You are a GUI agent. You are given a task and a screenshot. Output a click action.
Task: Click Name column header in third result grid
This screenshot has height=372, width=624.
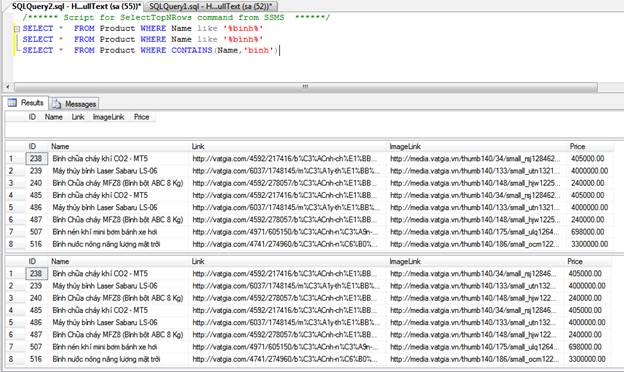60,261
